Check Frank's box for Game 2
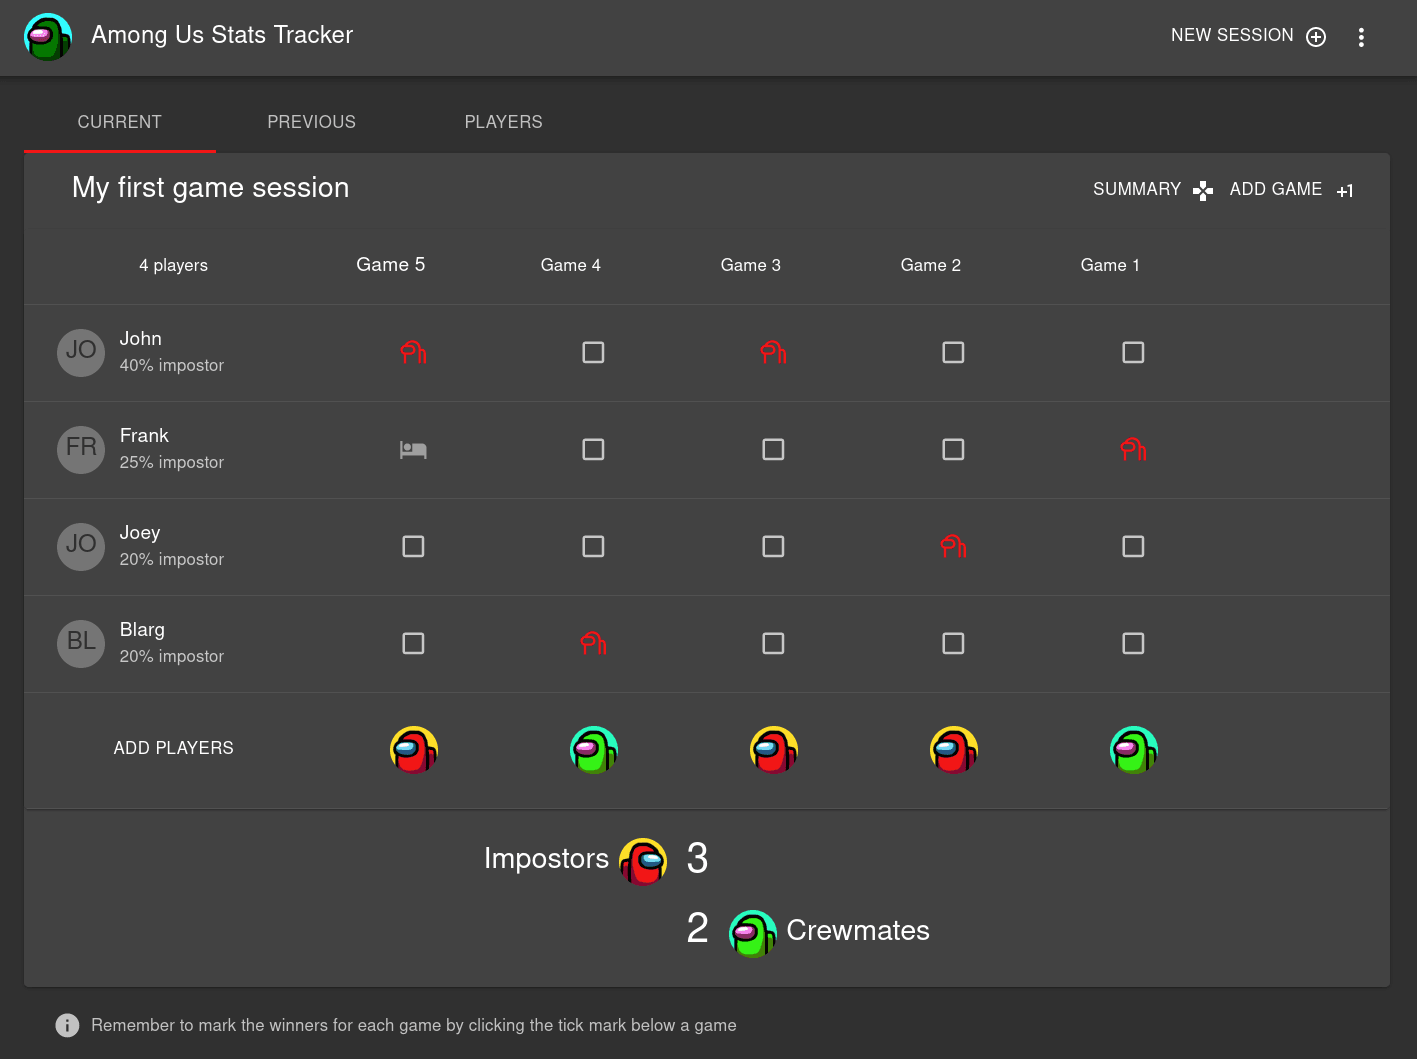This screenshot has width=1417, height=1059. pyautogui.click(x=953, y=449)
